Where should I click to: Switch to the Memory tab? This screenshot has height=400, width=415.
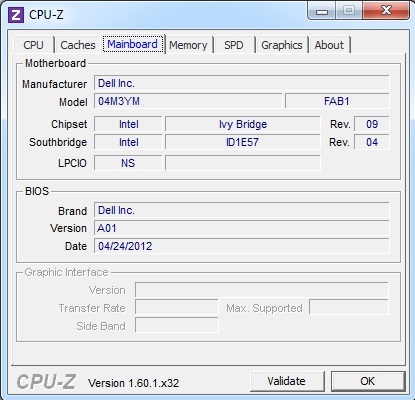(188, 45)
